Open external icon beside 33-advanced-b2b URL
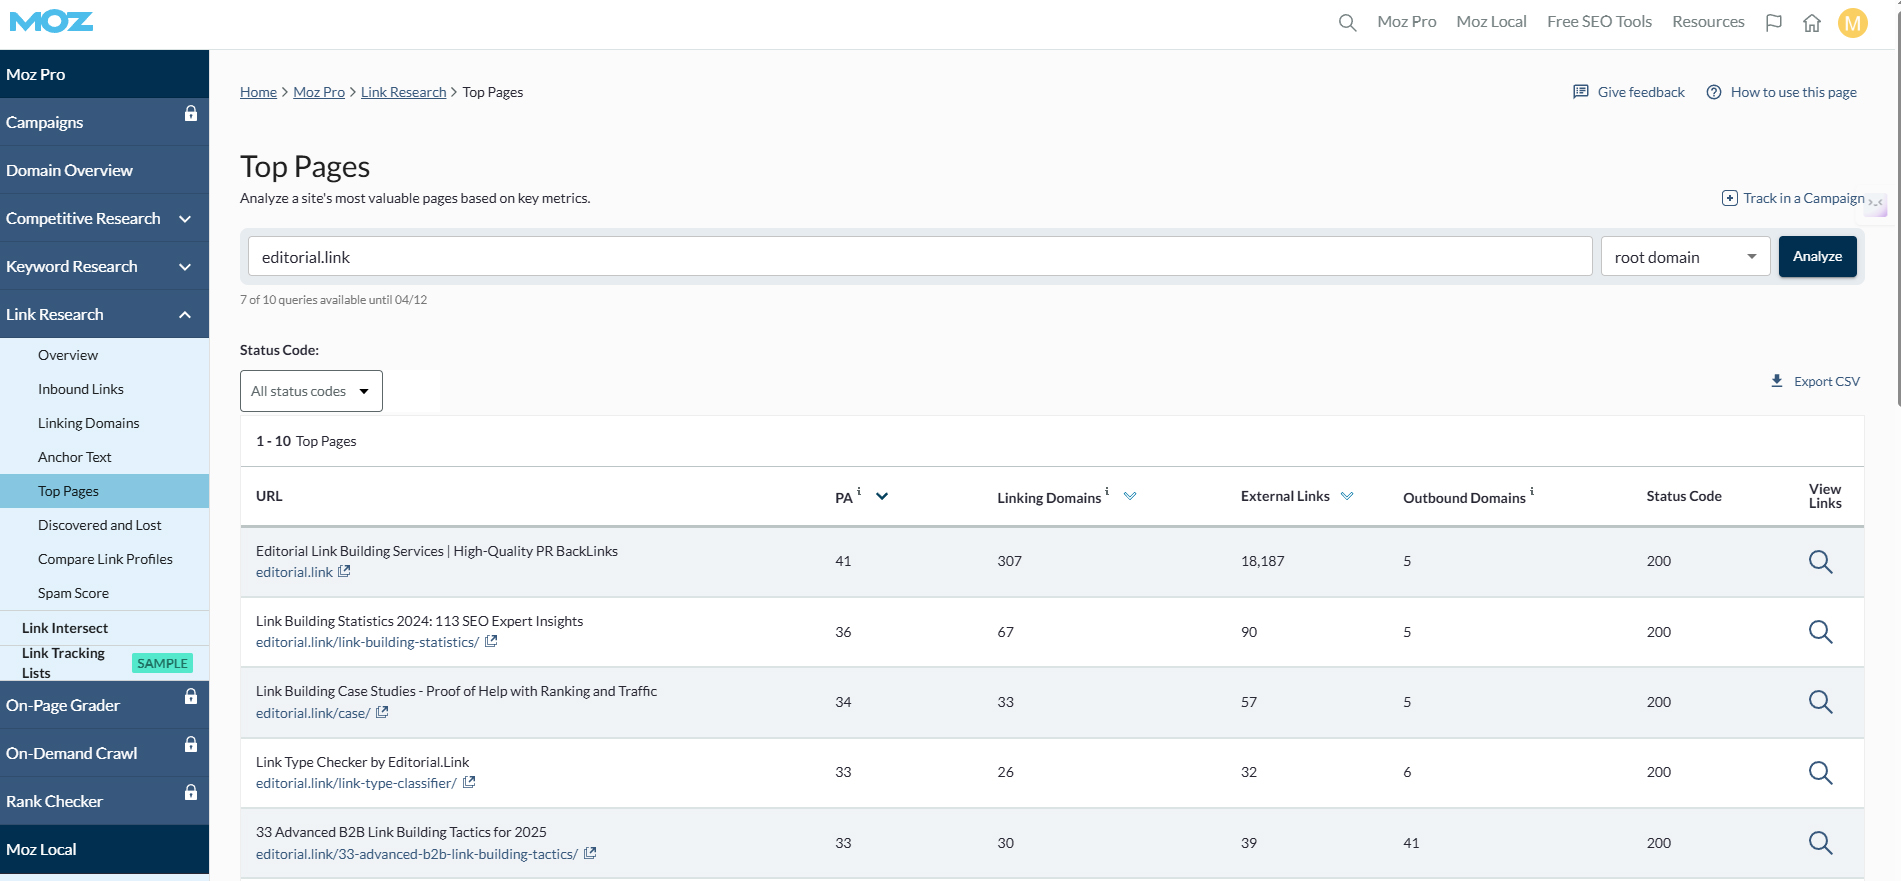Image resolution: width=1901 pixels, height=881 pixels. (x=590, y=853)
